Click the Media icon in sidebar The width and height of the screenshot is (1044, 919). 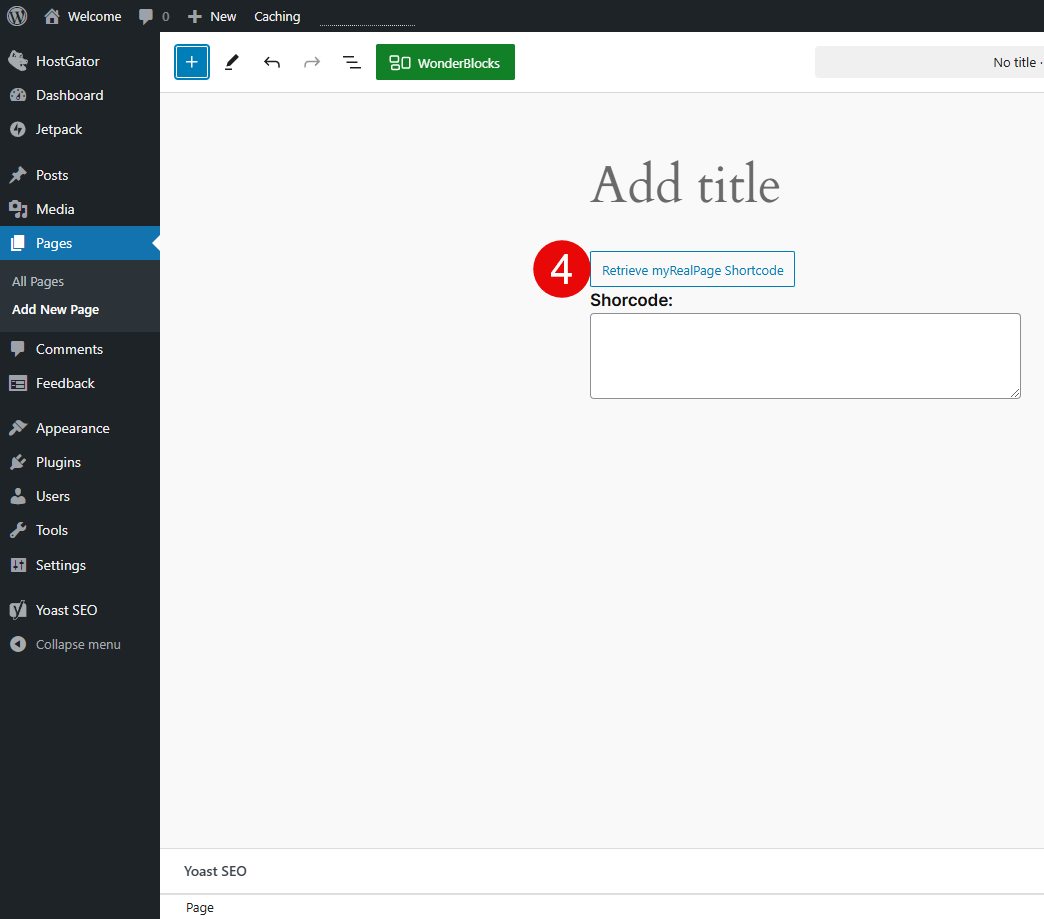coord(18,209)
